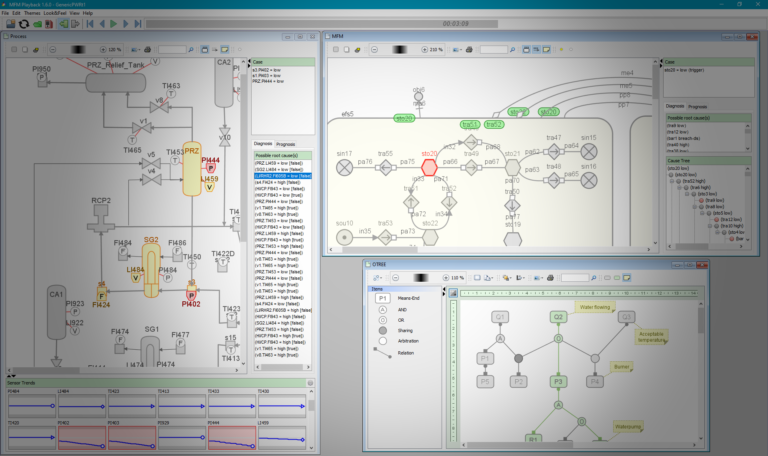Screen dimensions: 768x456
Task: Open the page layout dropdown in OTREE toolbar
Action: pos(488,278)
